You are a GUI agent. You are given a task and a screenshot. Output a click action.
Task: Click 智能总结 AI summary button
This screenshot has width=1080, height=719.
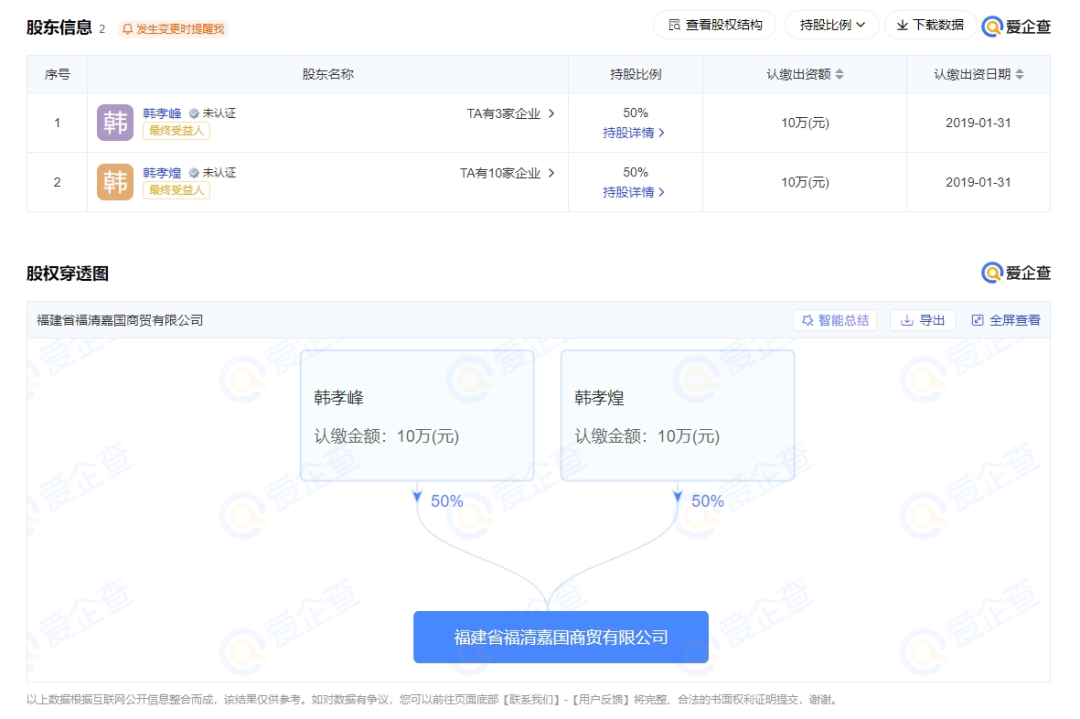(834, 320)
